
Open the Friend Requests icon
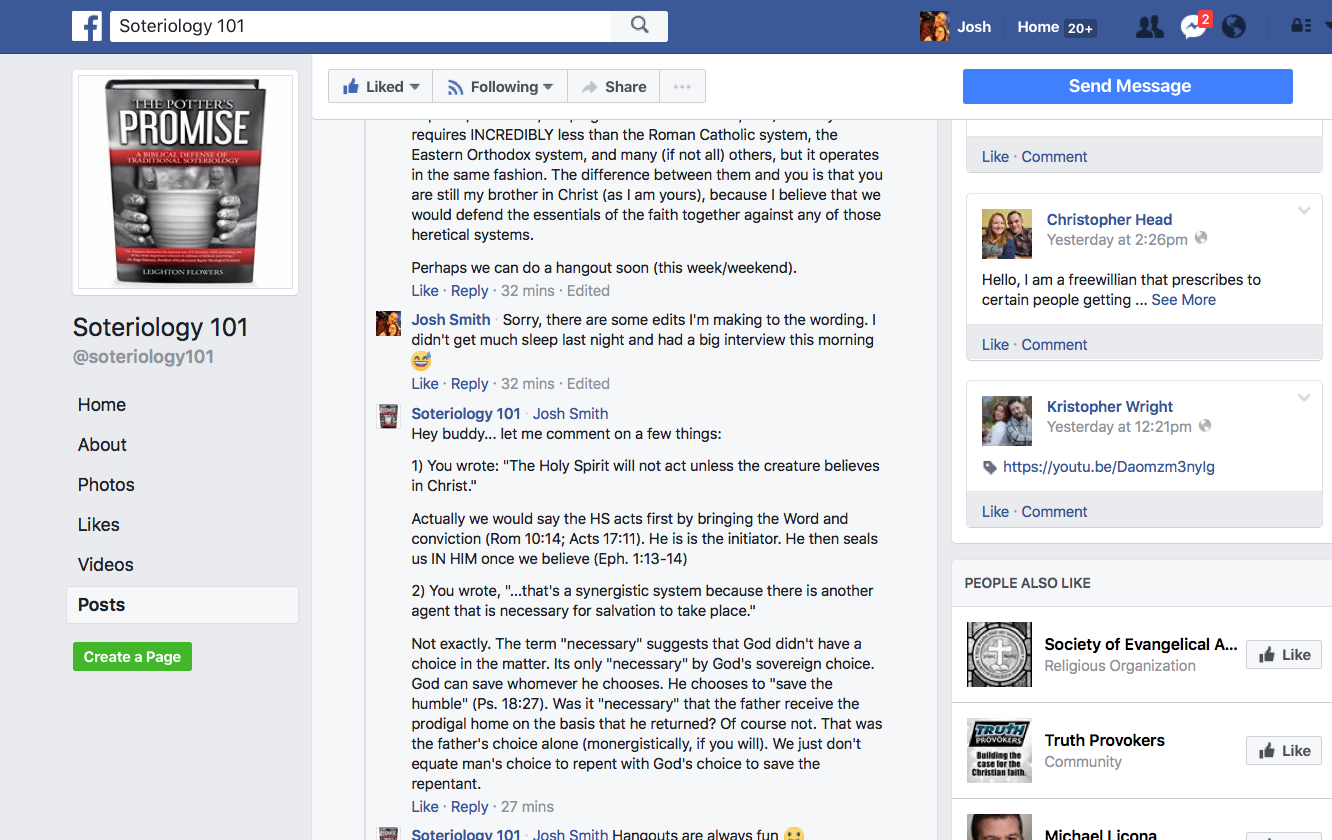(x=1150, y=27)
